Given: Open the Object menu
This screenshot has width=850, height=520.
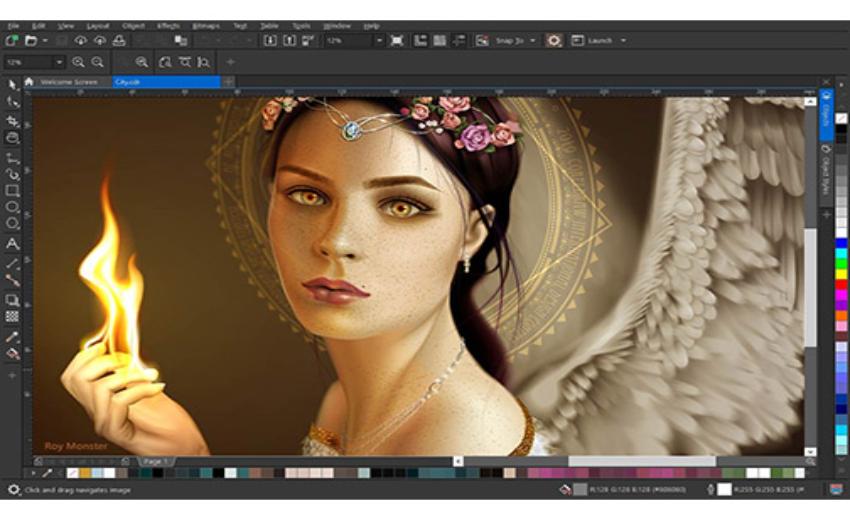Looking at the screenshot, I should [133, 25].
